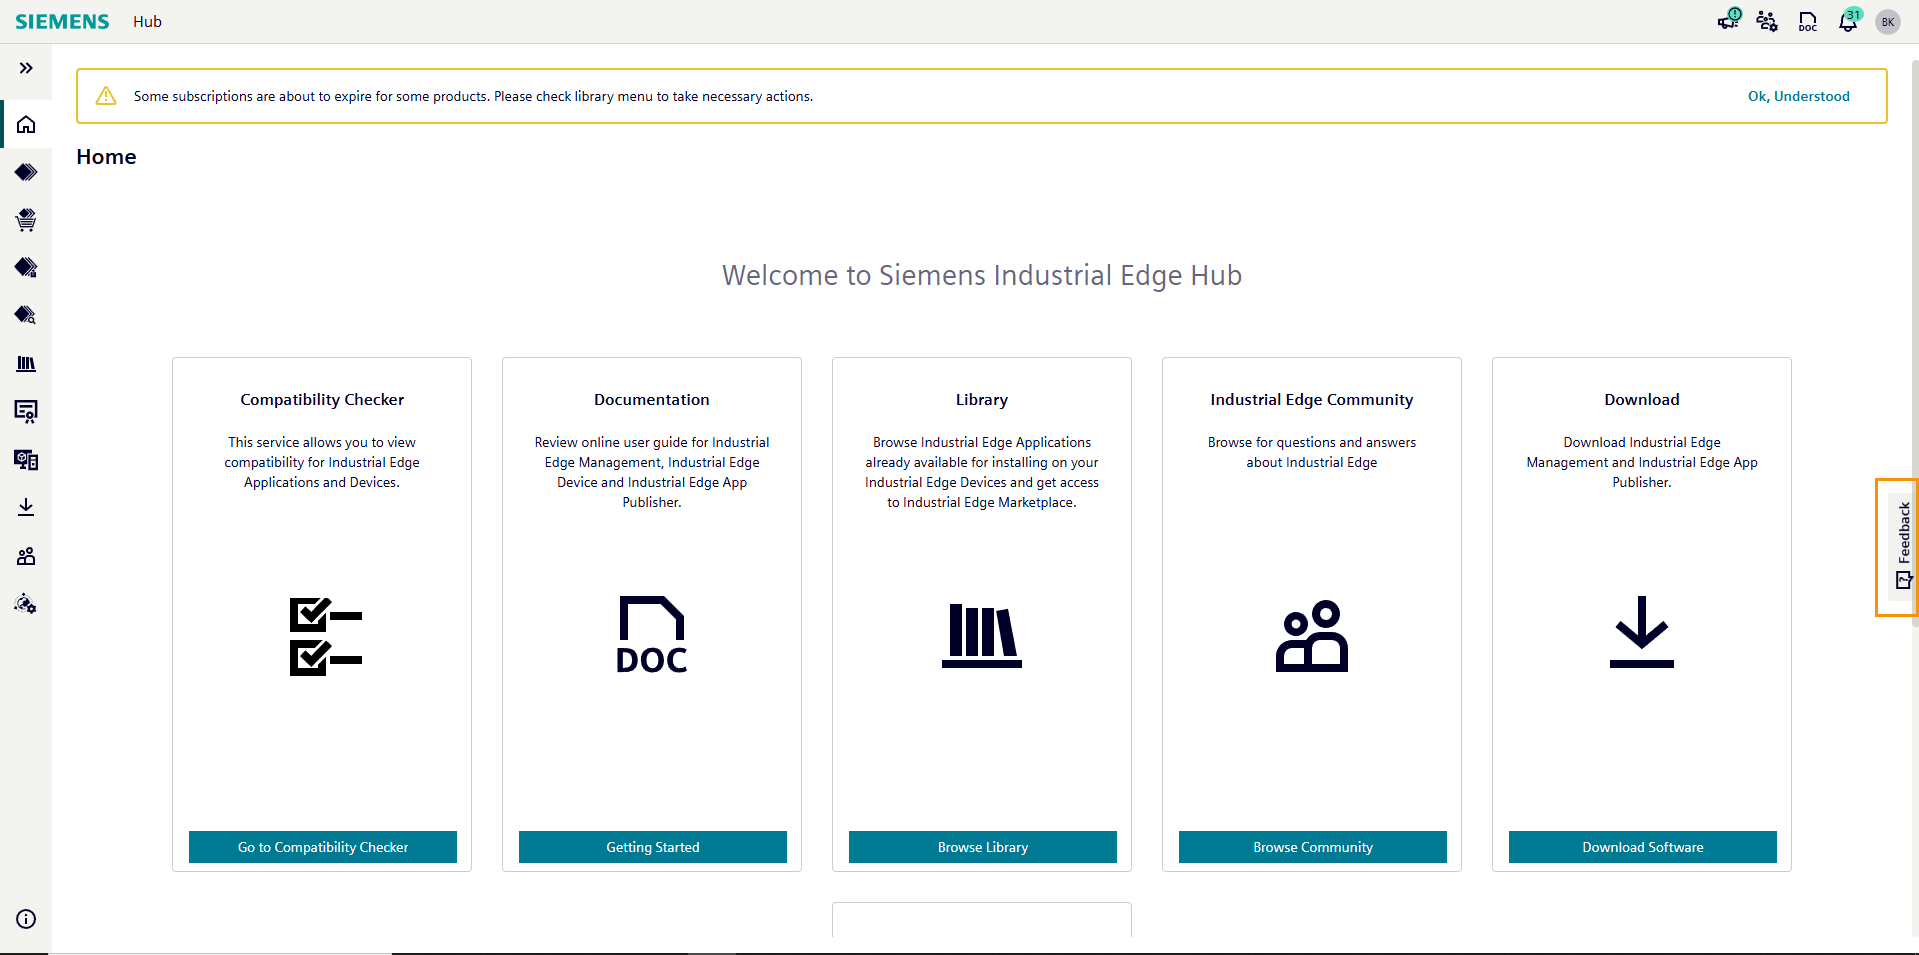Screen dimensions: 1919x955
Task: Open the stacked layers icon in sidebar
Action: [x=26, y=172]
